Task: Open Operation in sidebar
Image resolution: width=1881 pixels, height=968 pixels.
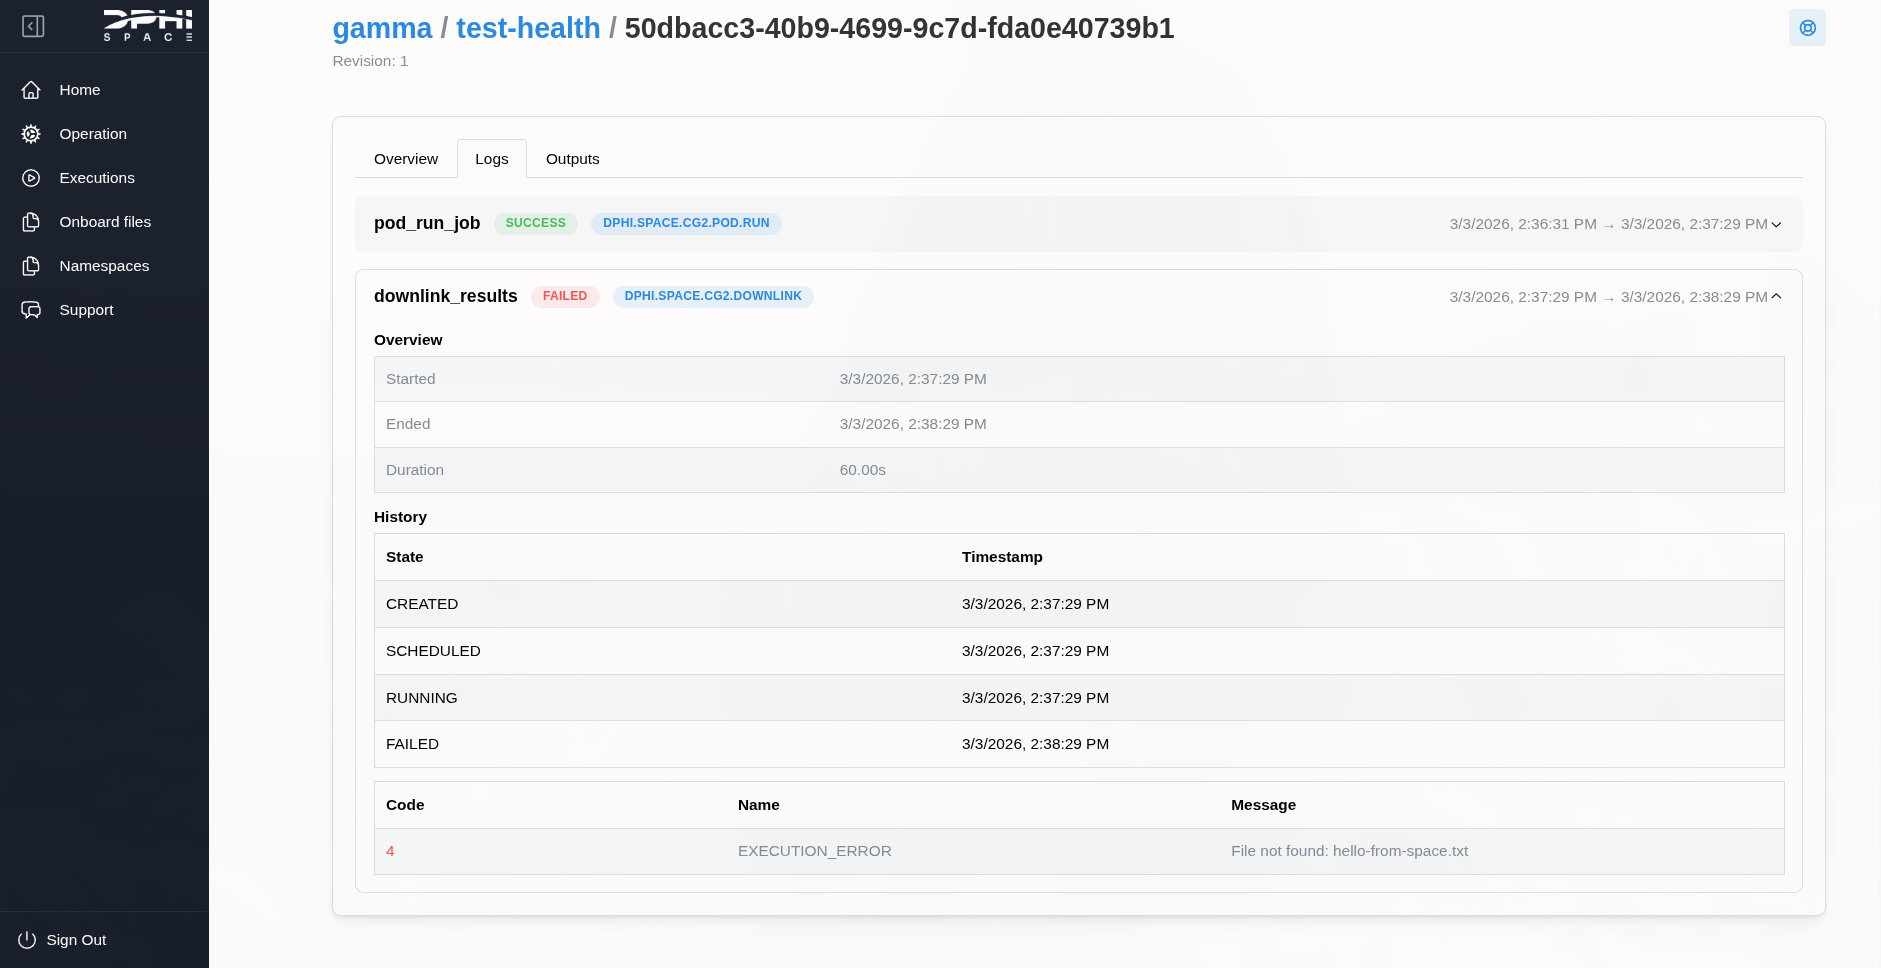Action: click(93, 134)
